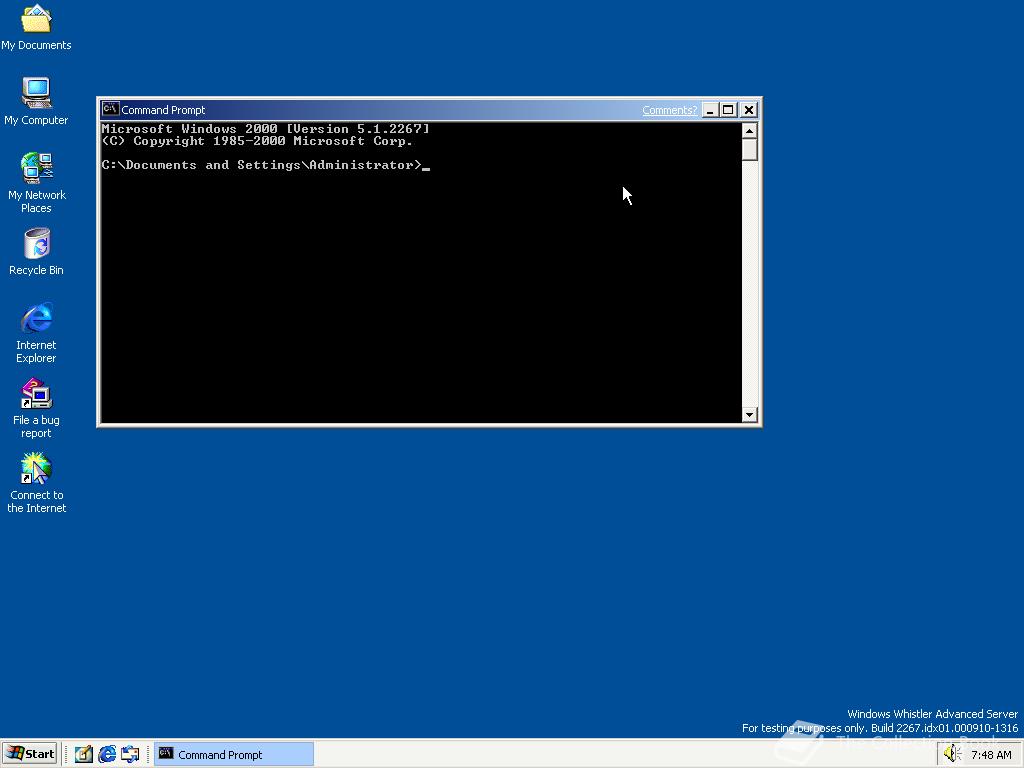1024x768 pixels.
Task: Open Command Prompt window system menu icon
Action: tap(110, 109)
